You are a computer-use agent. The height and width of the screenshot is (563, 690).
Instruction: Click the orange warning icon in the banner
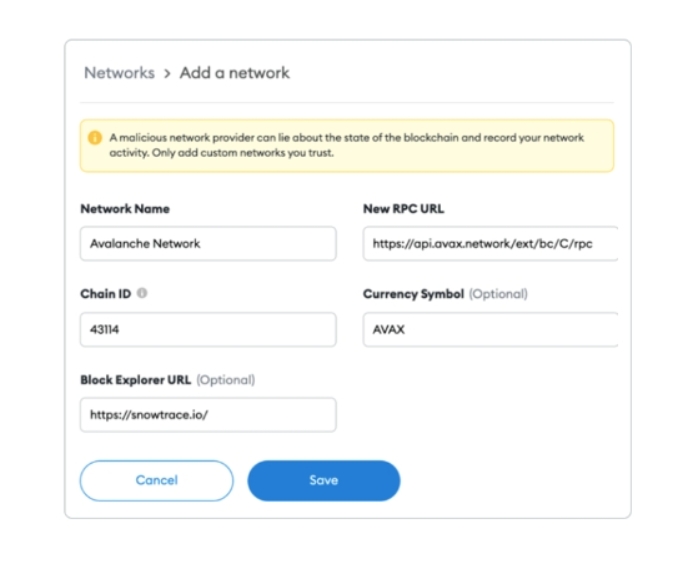pos(95,138)
